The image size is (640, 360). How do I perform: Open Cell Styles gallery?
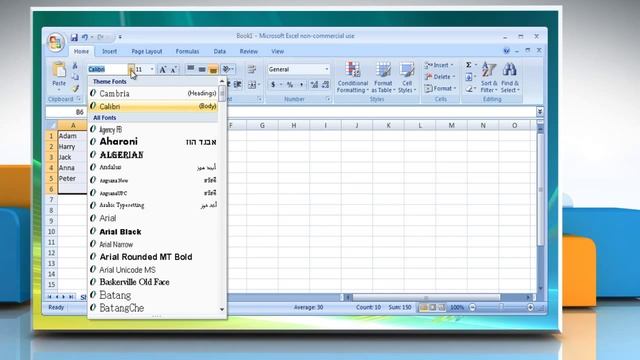tap(407, 77)
